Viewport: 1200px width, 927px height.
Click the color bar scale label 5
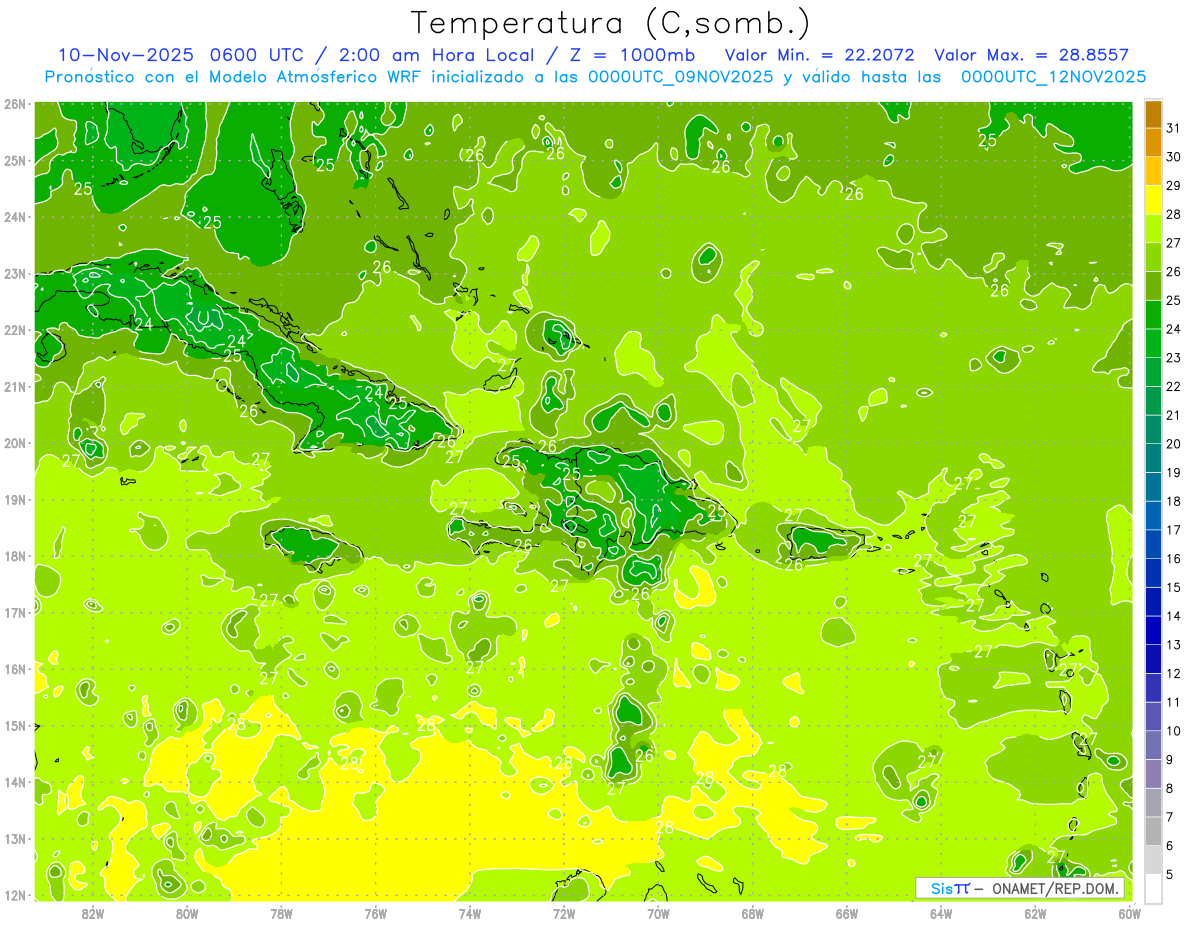pos(1171,874)
